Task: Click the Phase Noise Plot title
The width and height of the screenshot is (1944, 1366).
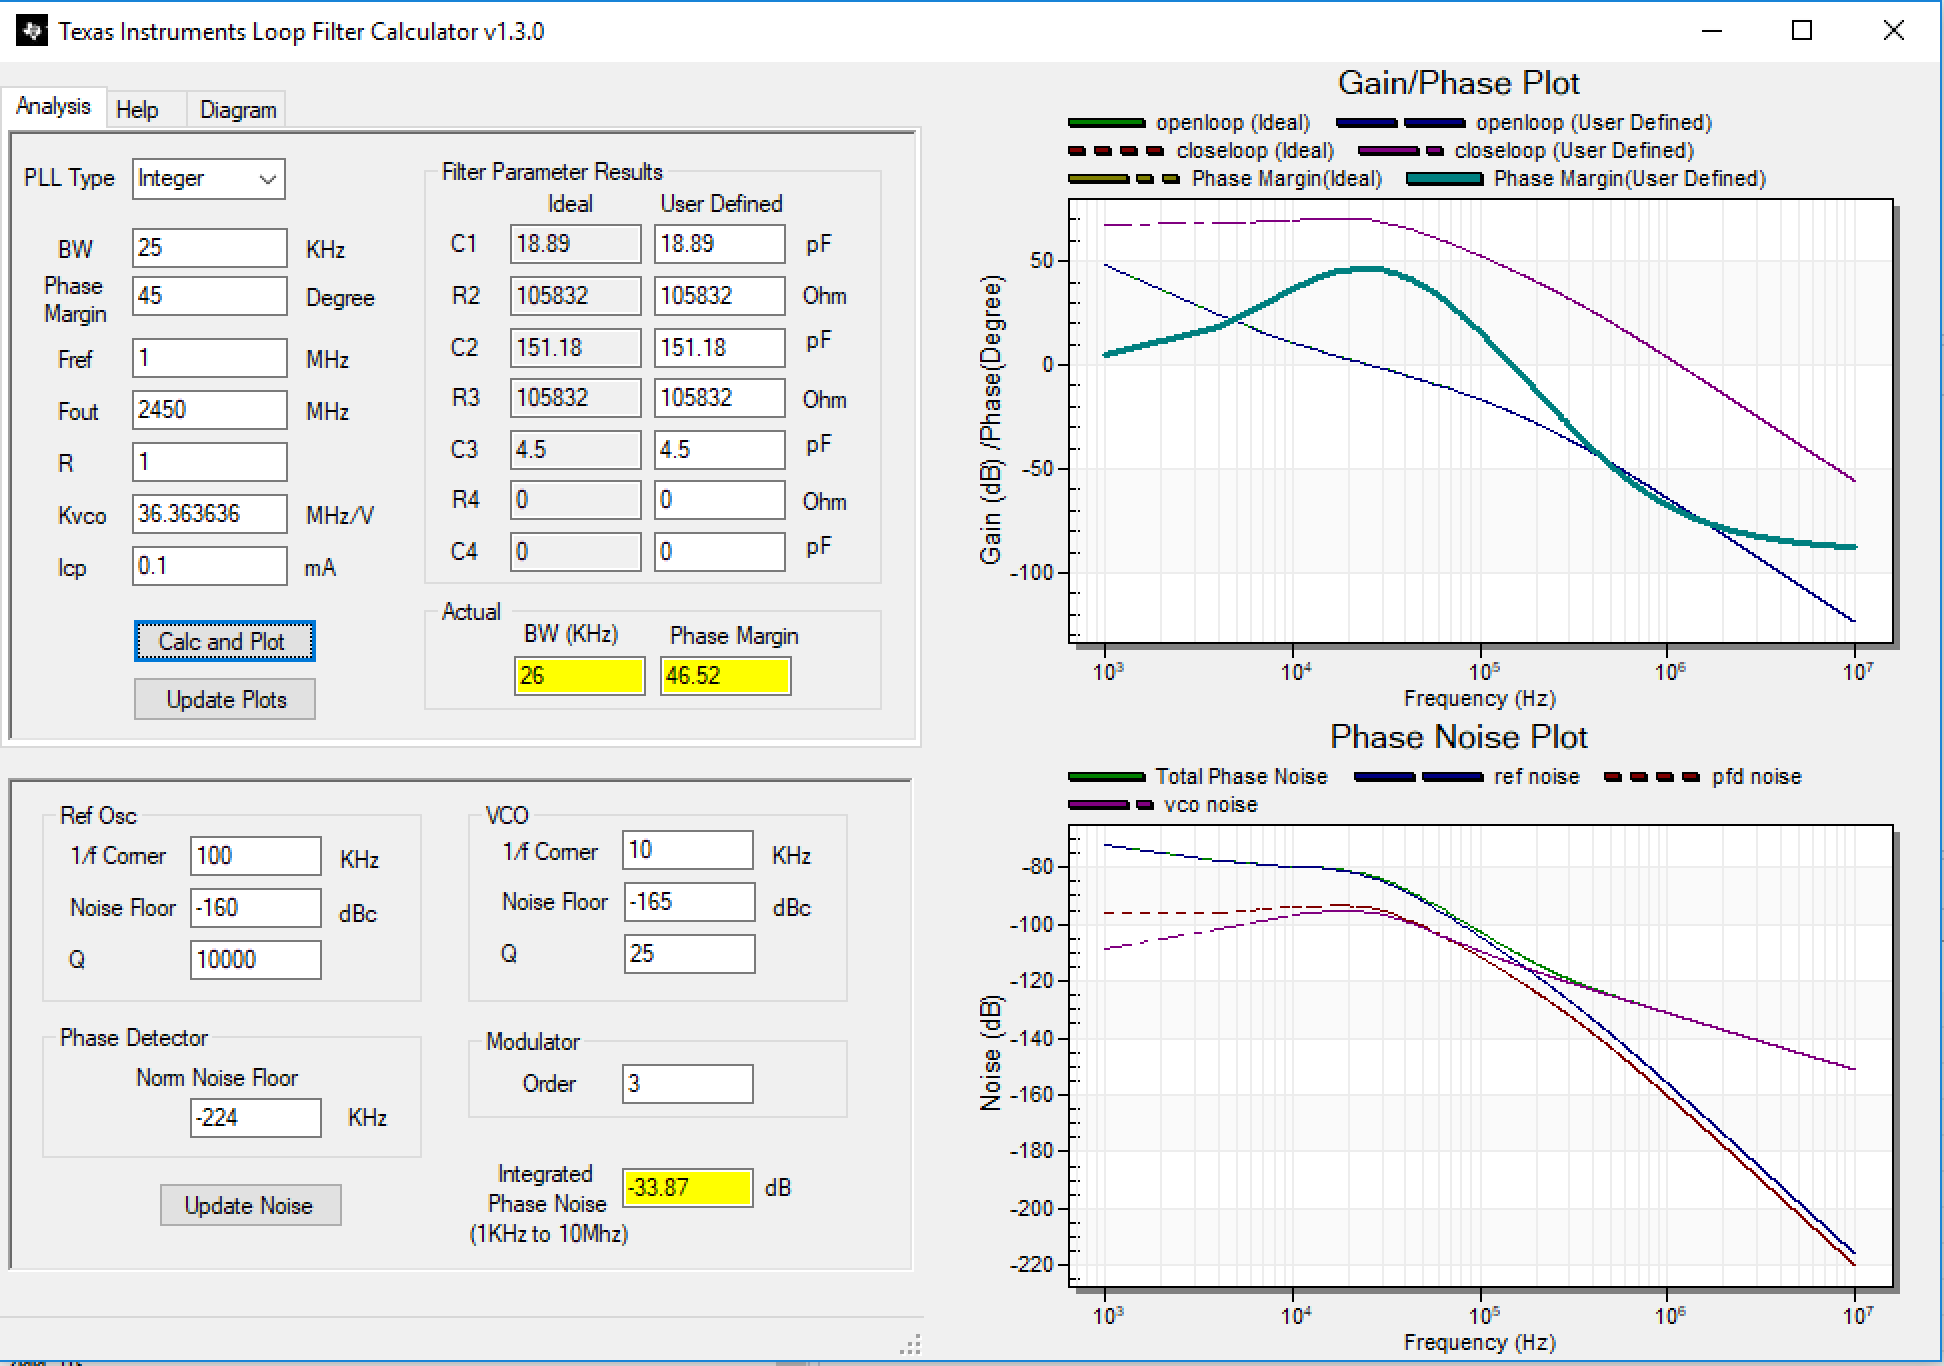Action: coord(1459,737)
